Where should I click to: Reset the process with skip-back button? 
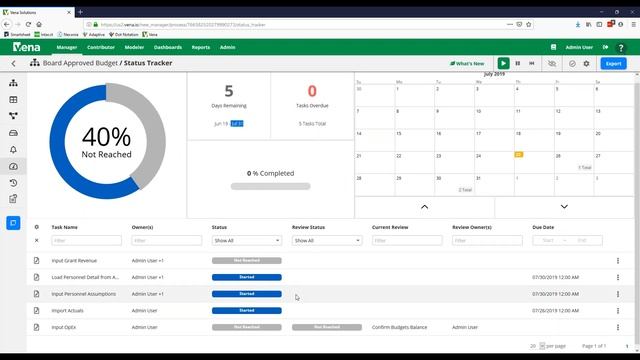coord(531,63)
